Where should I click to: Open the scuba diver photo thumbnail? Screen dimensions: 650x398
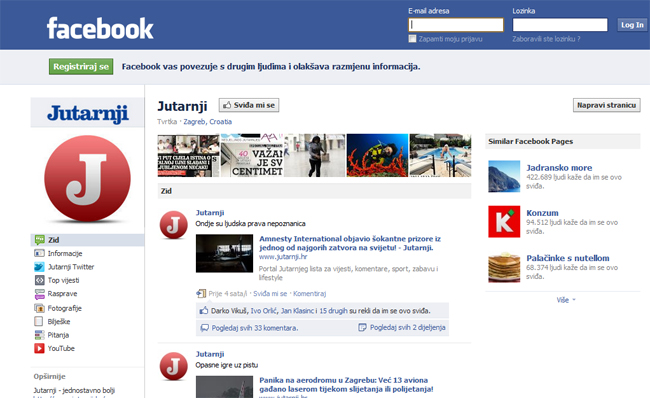coord(377,155)
